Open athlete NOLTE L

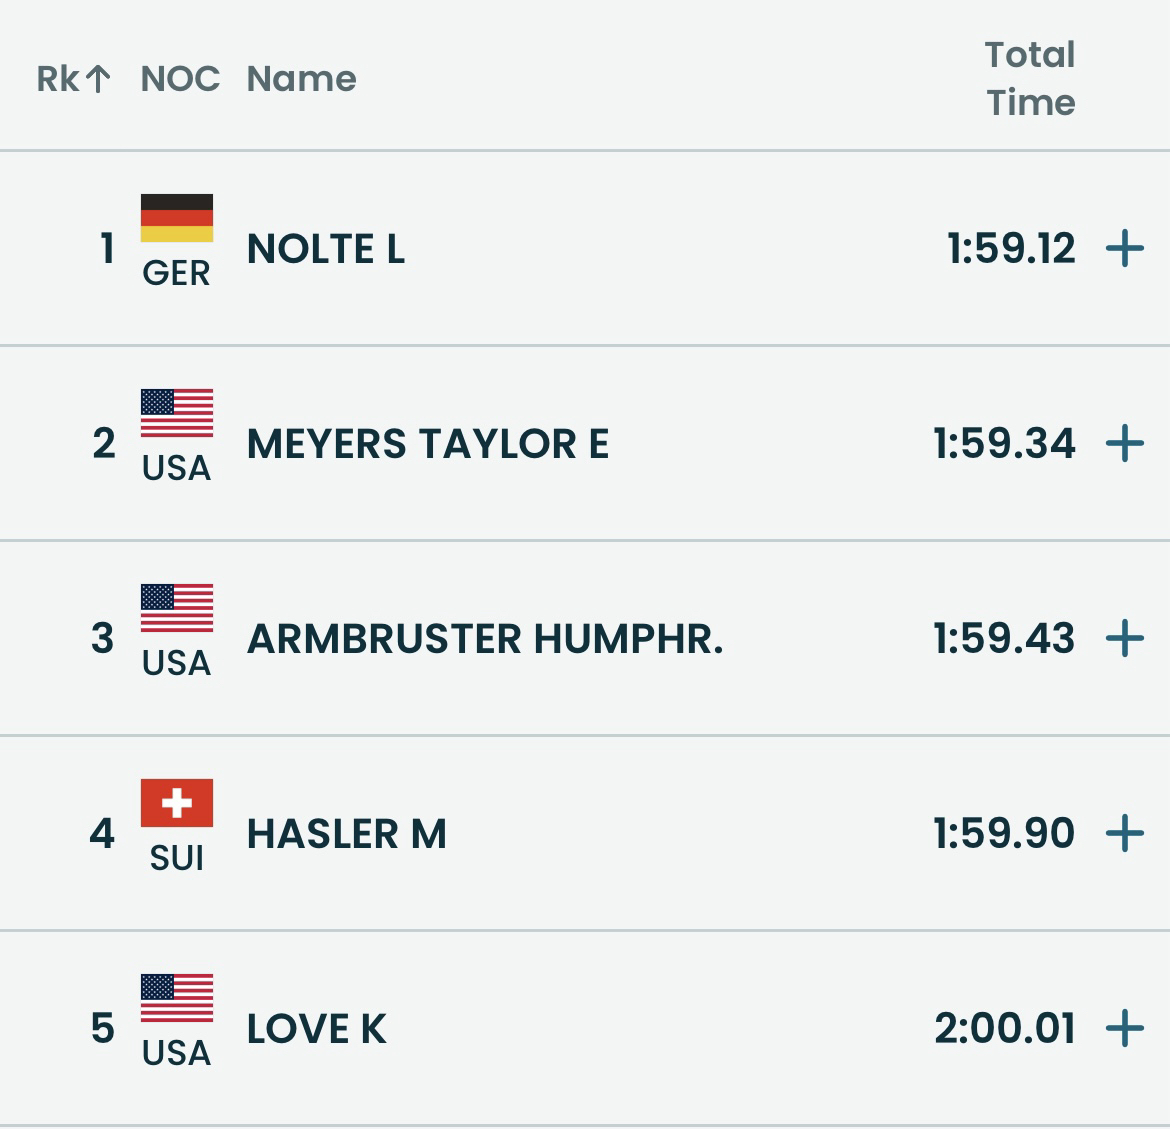[x=326, y=249]
